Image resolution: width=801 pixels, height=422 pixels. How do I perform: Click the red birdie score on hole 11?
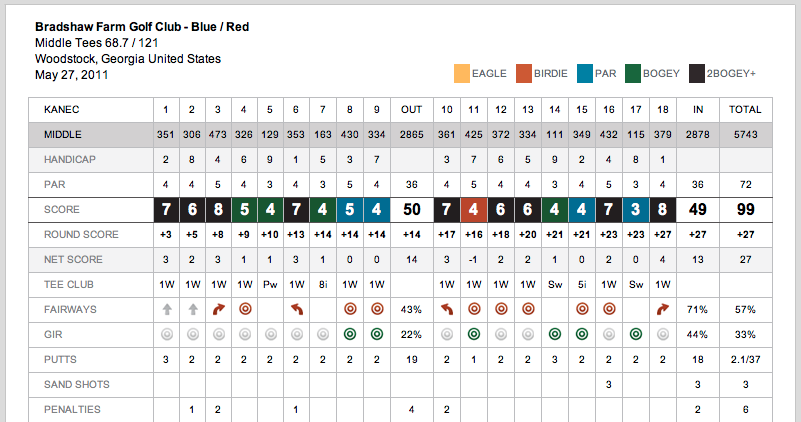tap(474, 209)
